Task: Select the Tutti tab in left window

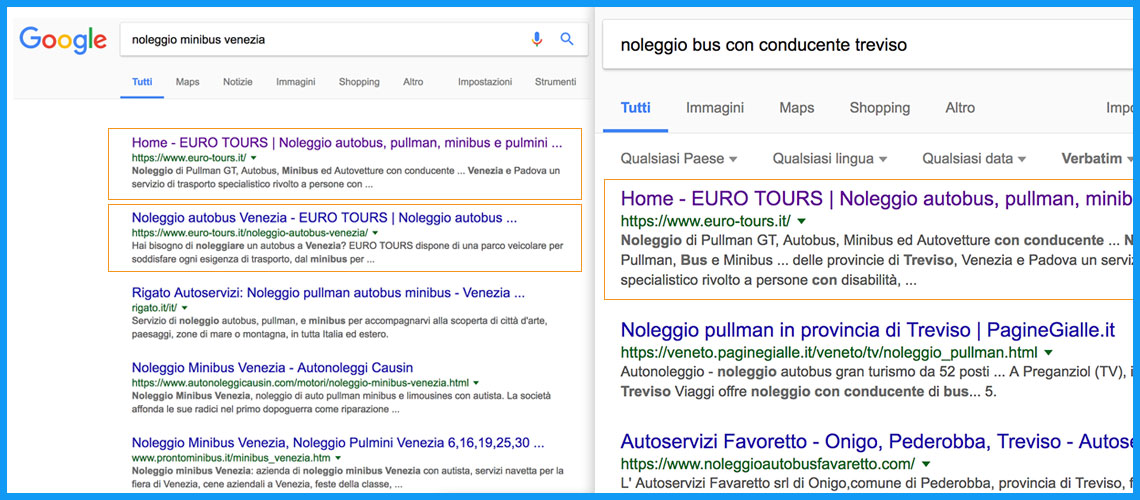Action: (x=142, y=82)
